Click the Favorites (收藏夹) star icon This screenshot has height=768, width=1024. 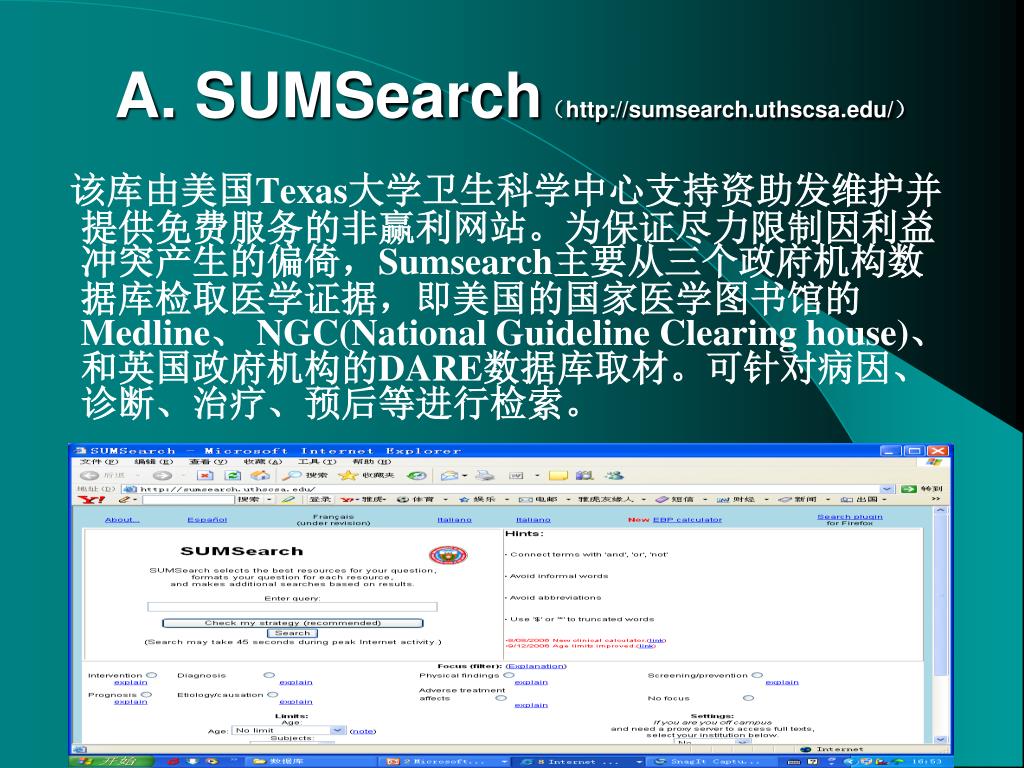coord(347,475)
